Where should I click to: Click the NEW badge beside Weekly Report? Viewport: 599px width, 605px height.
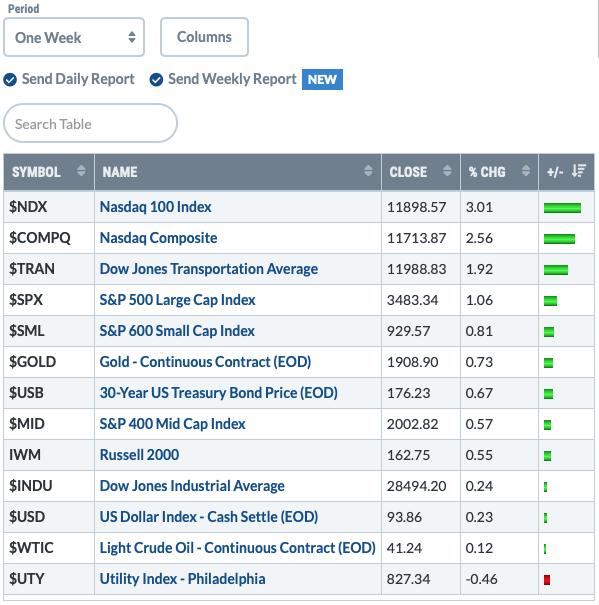point(322,79)
